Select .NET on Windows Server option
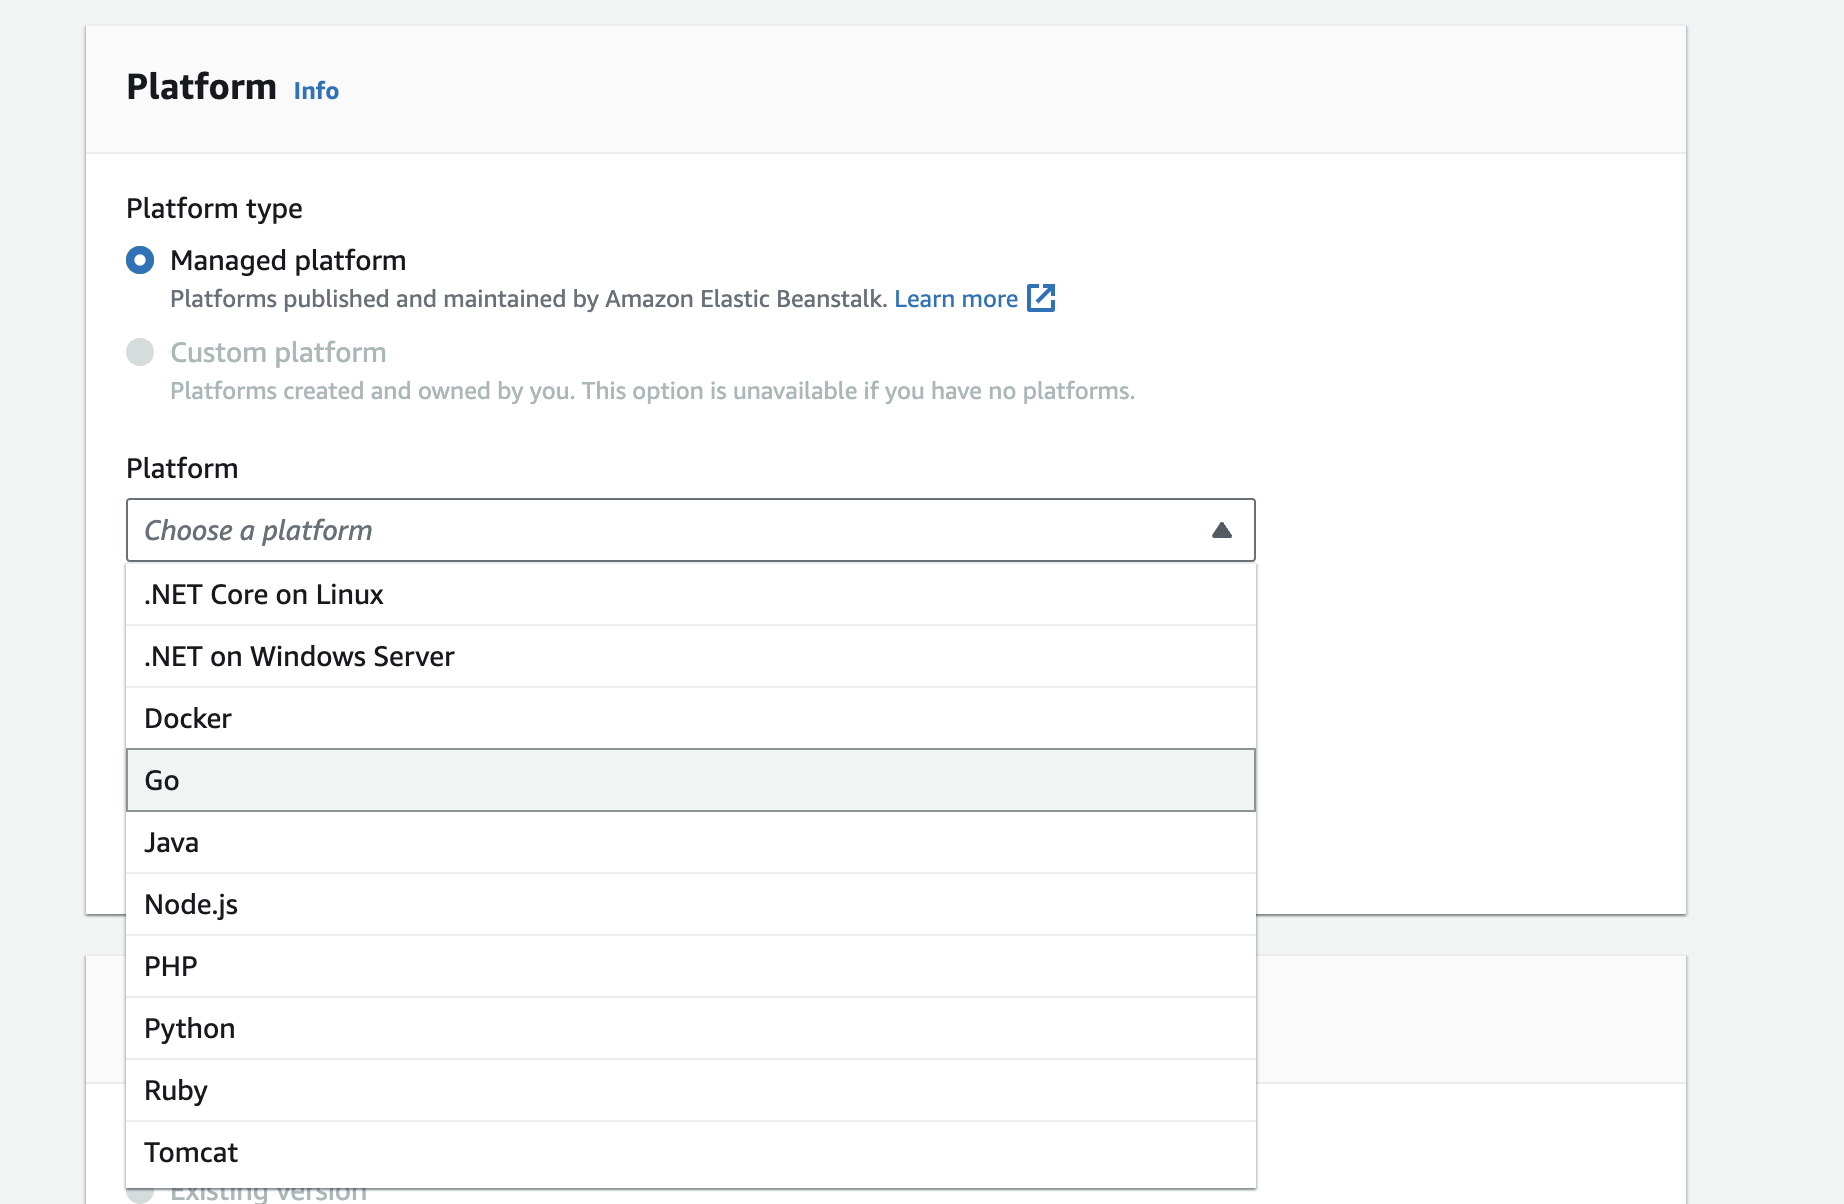The height and width of the screenshot is (1204, 1844). pos(299,657)
